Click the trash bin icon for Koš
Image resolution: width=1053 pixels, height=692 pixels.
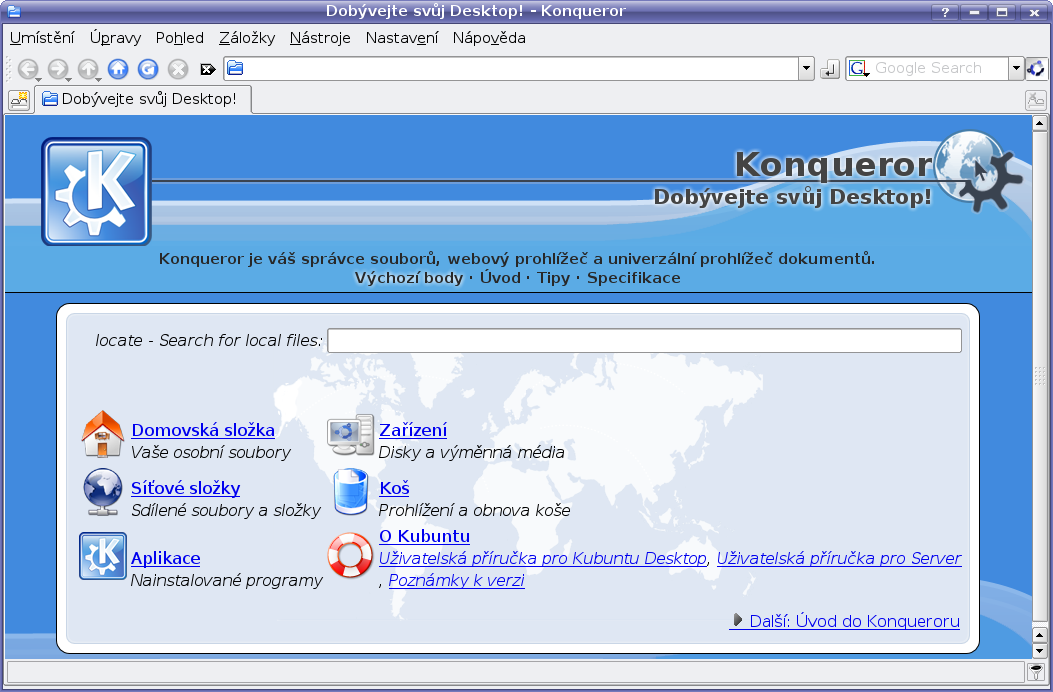pos(351,492)
